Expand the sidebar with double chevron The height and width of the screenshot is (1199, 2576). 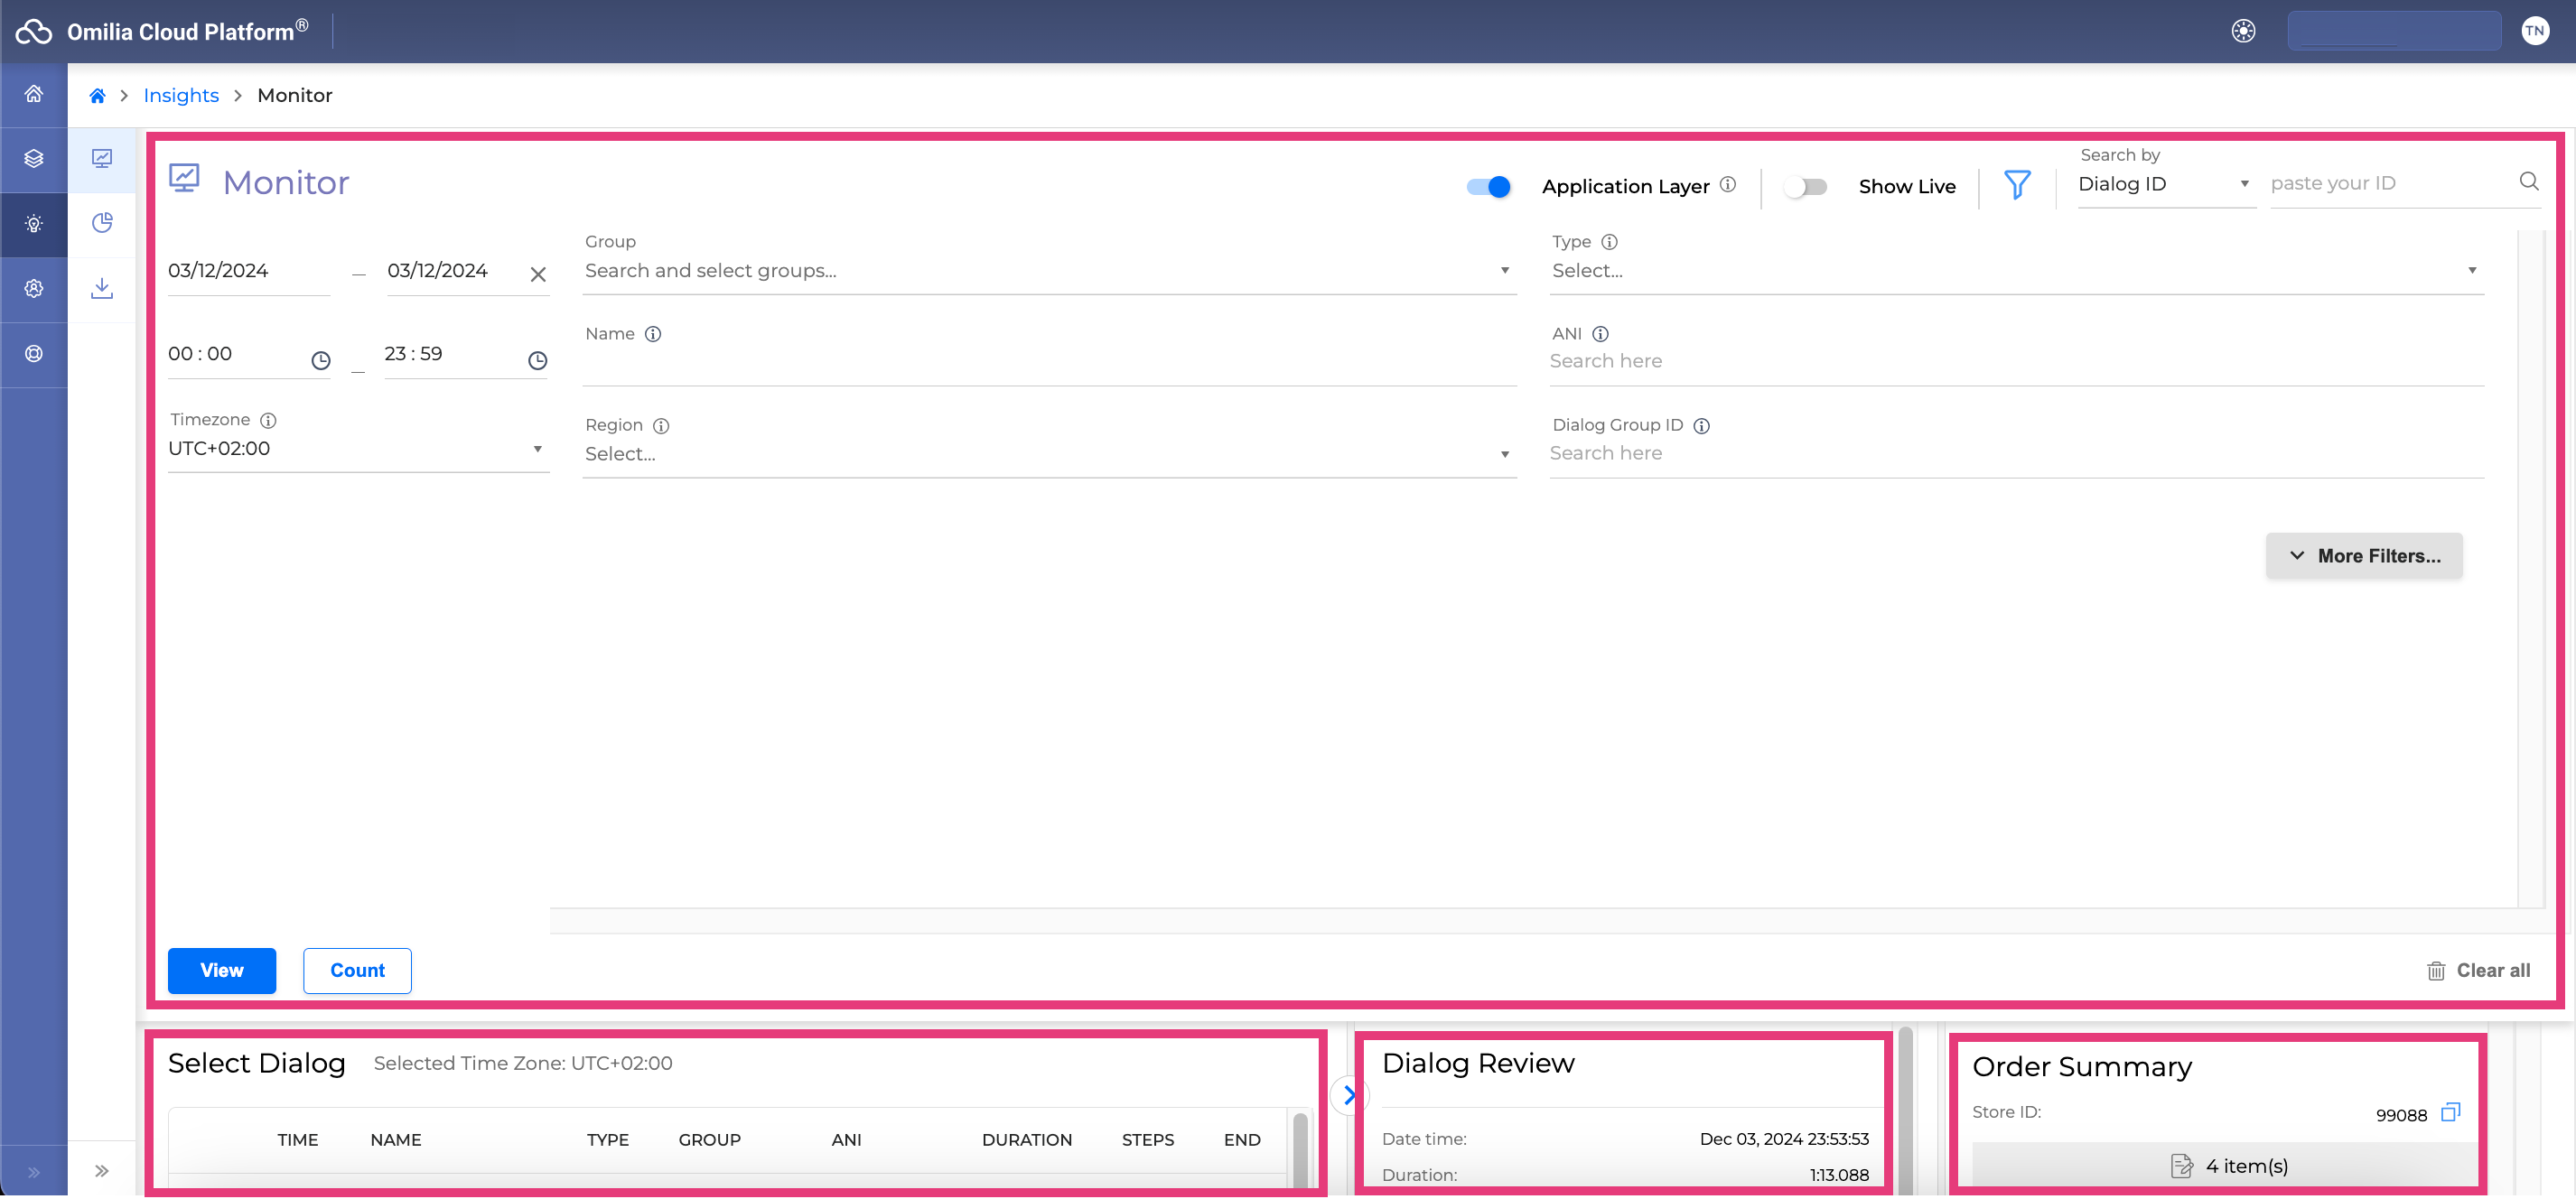pos(102,1171)
